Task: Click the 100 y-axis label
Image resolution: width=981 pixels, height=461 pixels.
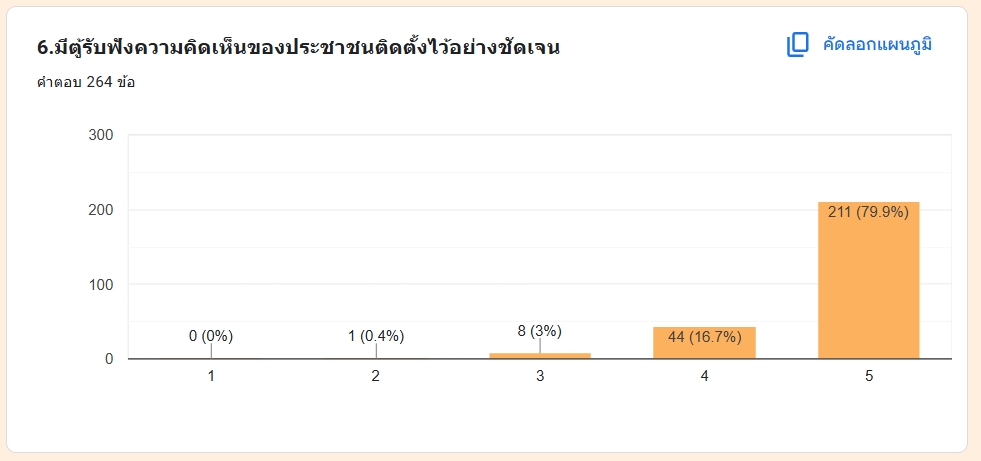Action: click(100, 285)
